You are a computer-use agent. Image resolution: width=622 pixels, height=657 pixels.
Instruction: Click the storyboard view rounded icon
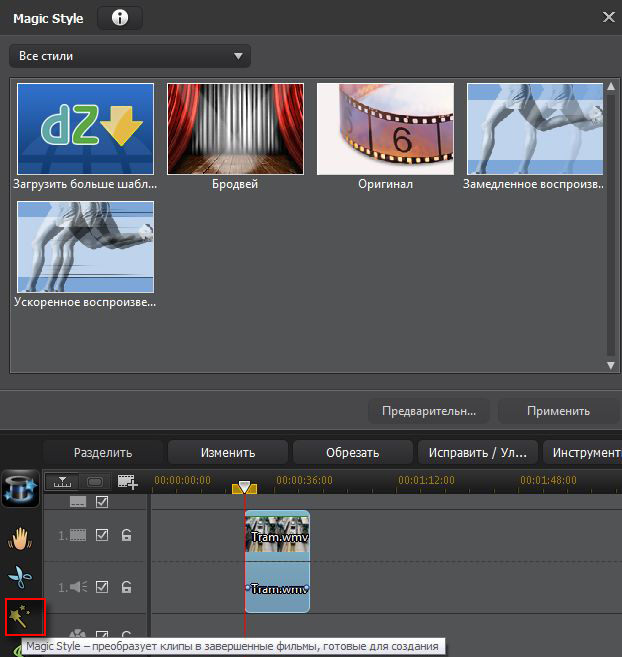point(95,482)
